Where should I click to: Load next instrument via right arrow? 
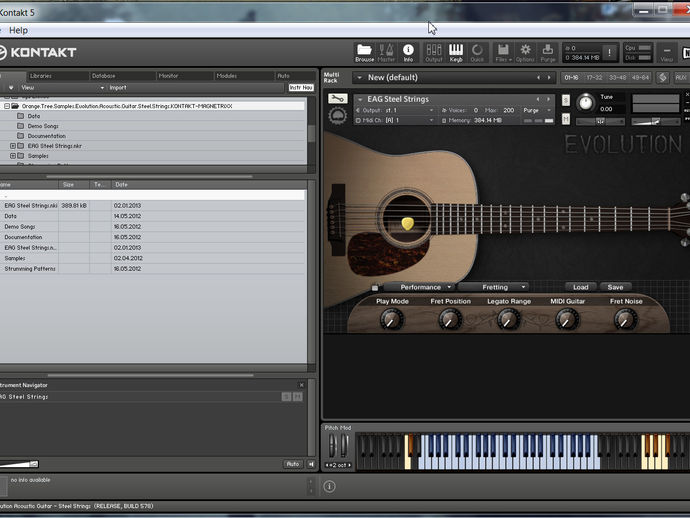[x=548, y=99]
